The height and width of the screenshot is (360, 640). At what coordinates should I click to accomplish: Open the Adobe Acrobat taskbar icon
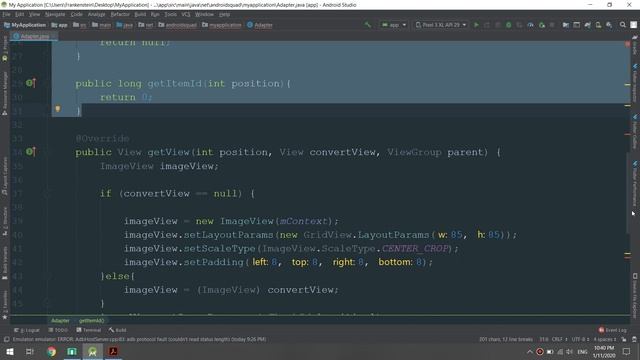(113, 351)
